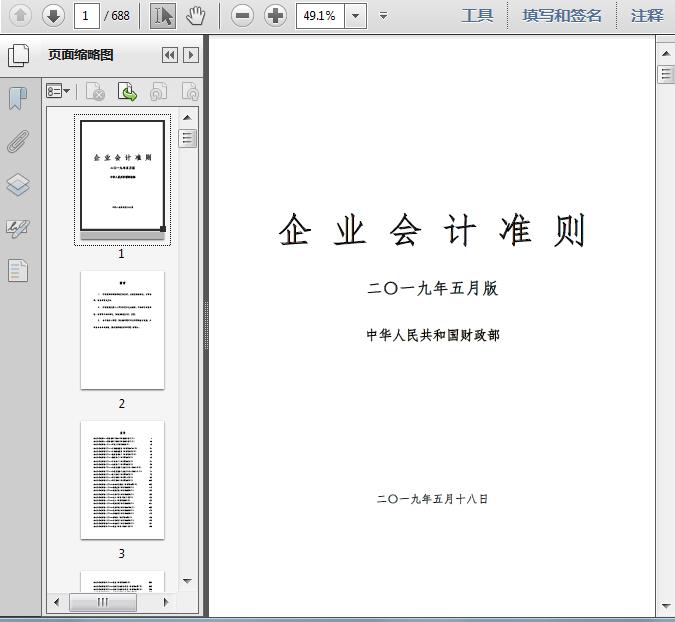This screenshot has height=622, width=675.
Task: Open the 注释 panel
Action: [647, 16]
